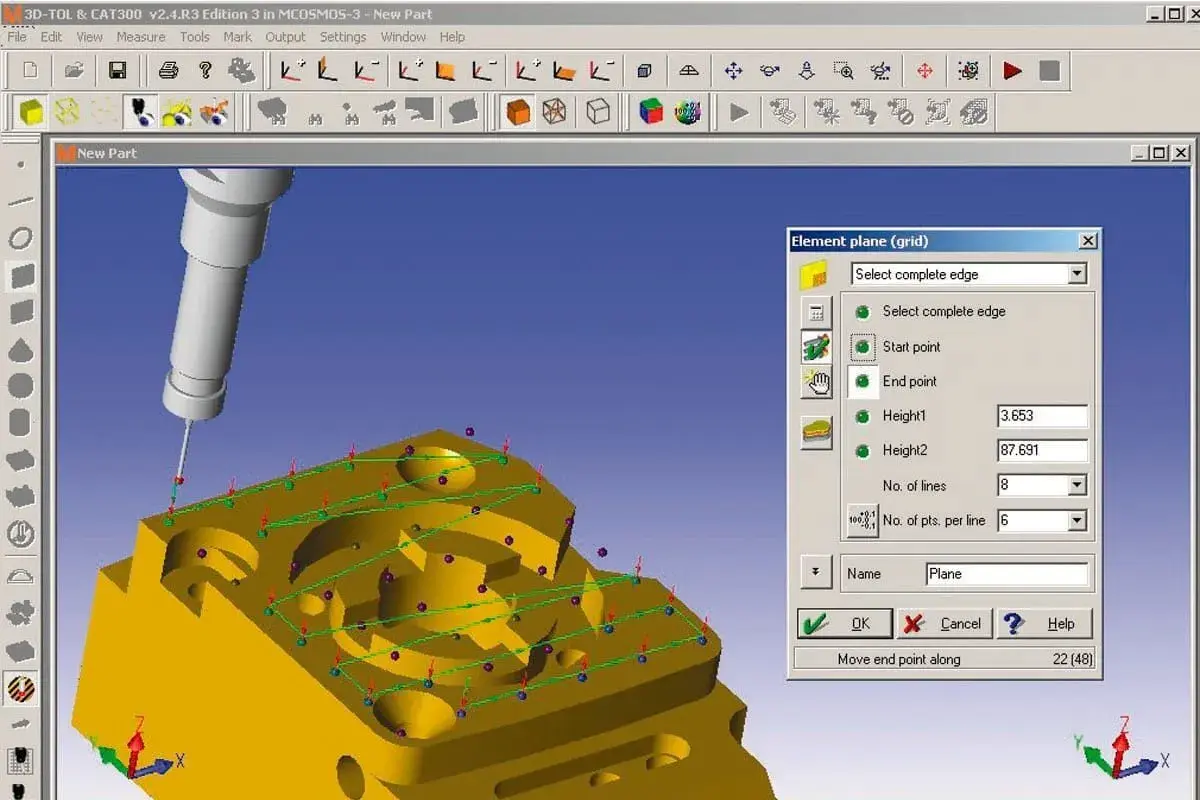Open the printer icon to print
The image size is (1200, 800).
pyautogui.click(x=170, y=70)
